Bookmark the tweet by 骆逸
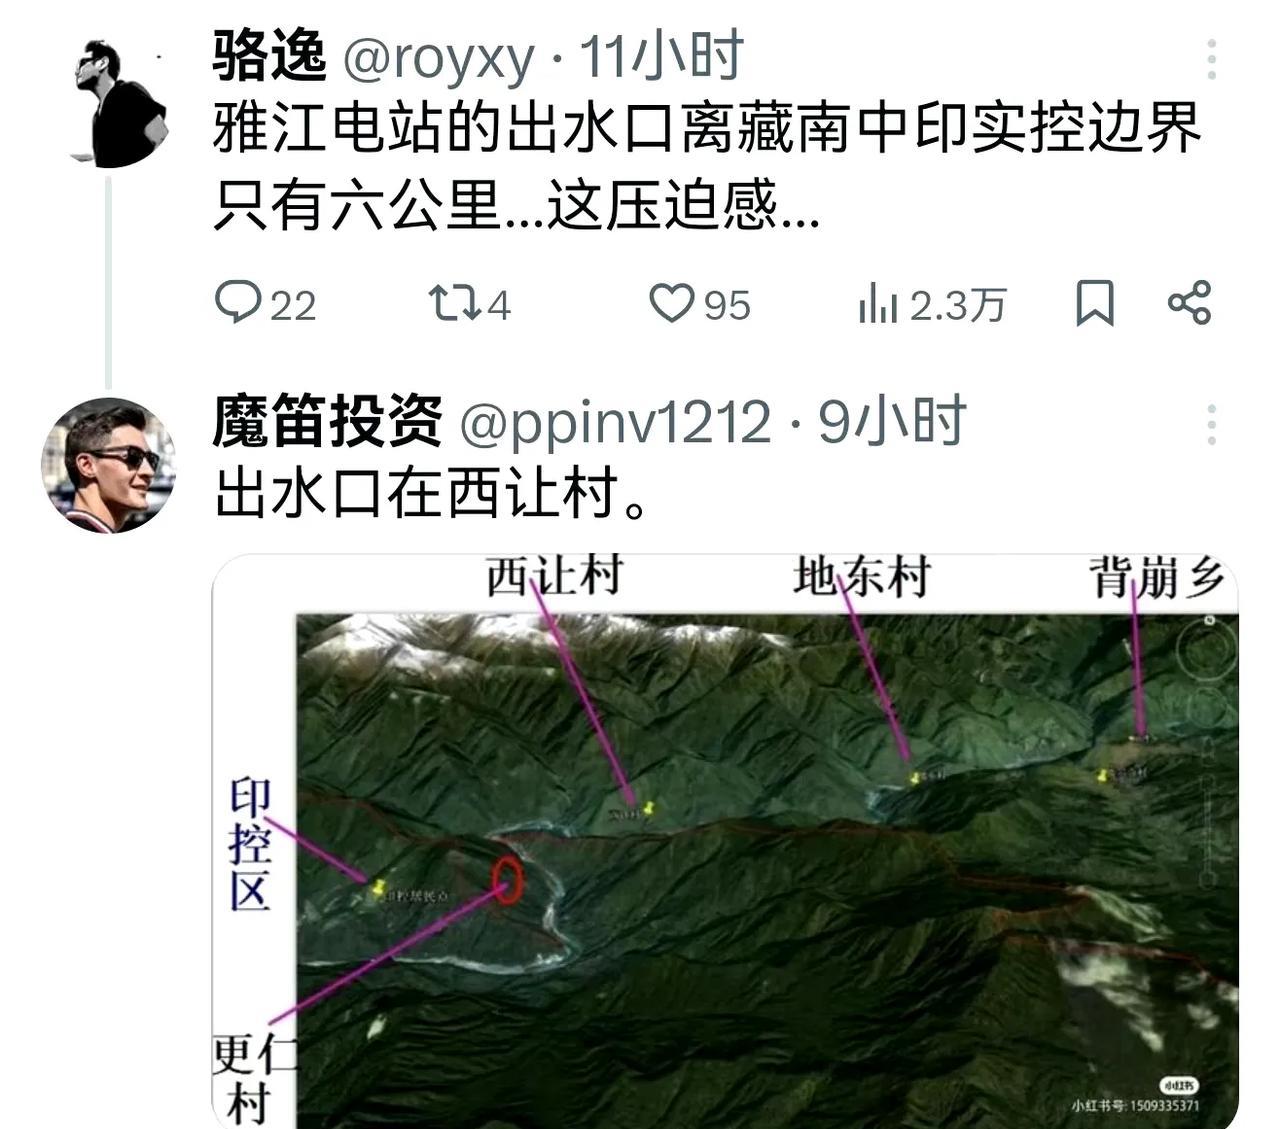Image resolution: width=1280 pixels, height=1129 pixels. (x=1094, y=303)
